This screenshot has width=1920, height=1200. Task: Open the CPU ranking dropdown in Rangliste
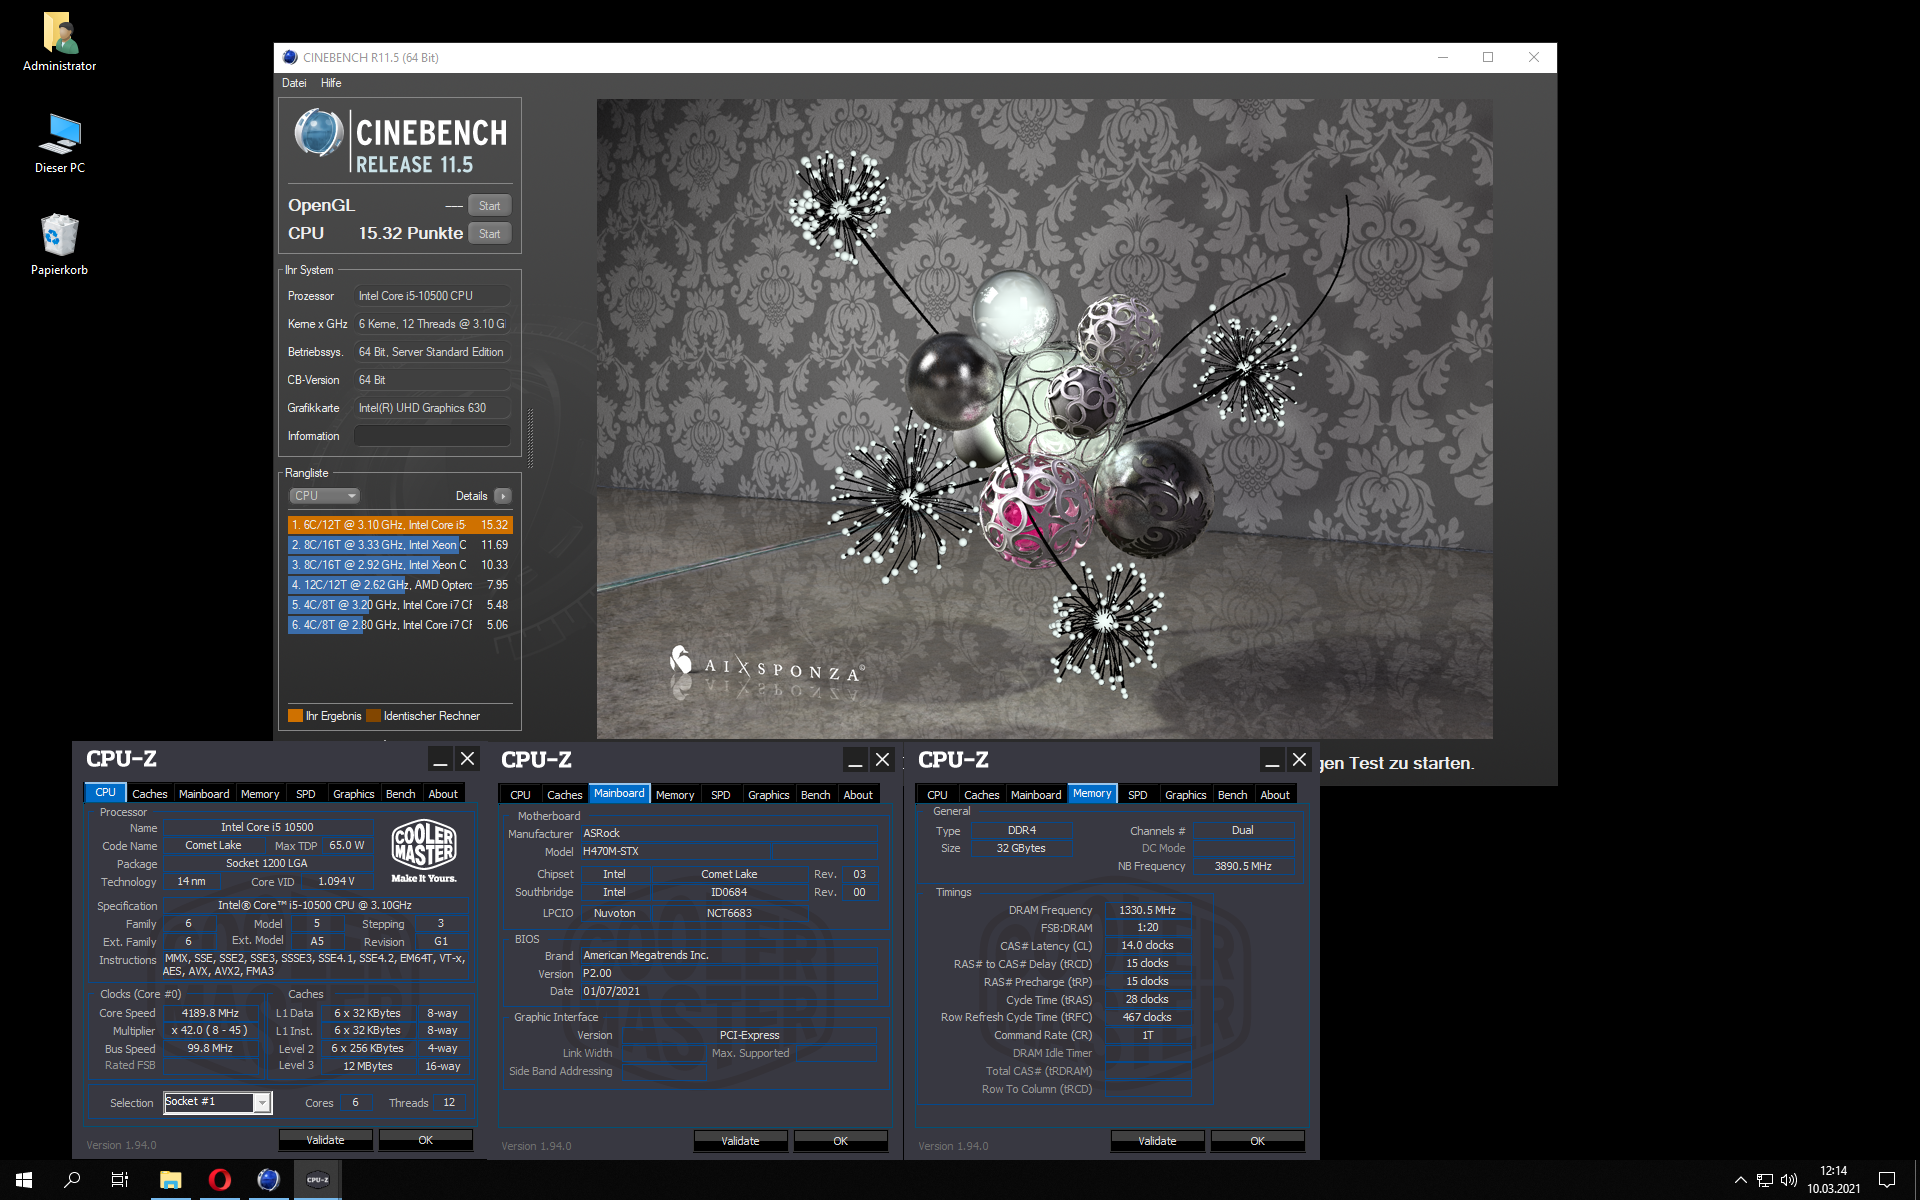tap(324, 496)
